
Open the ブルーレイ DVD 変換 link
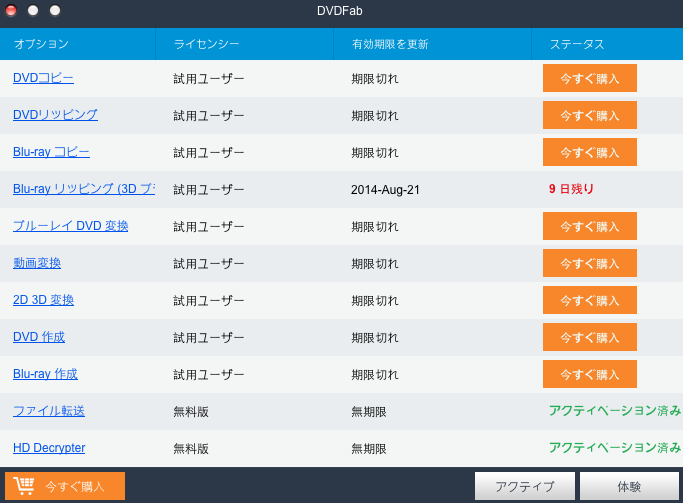coord(71,226)
